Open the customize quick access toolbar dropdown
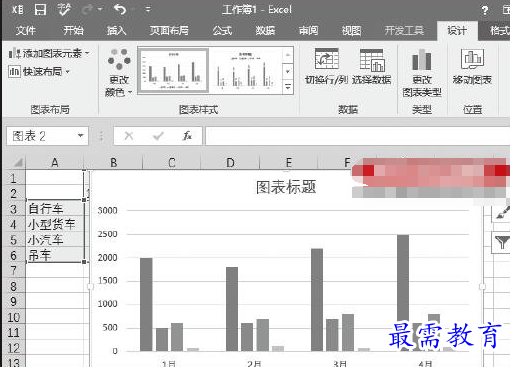 pyautogui.click(x=148, y=9)
